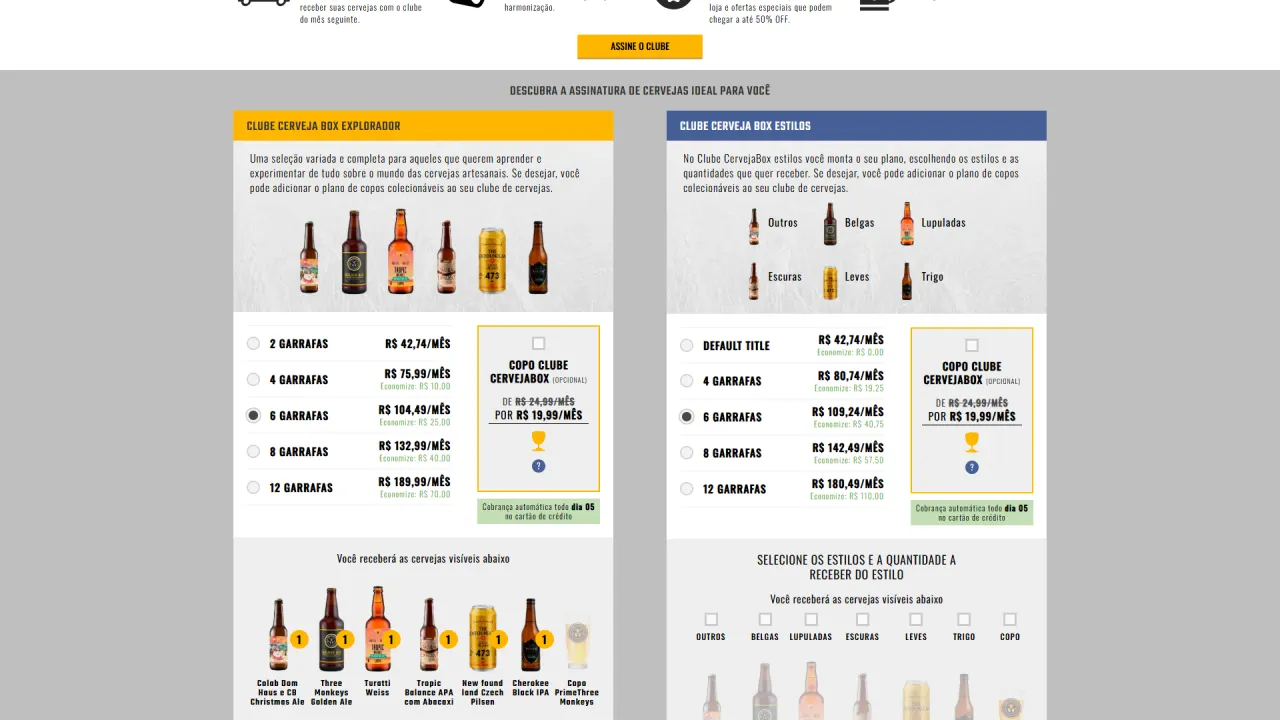Viewport: 1280px width, 720px height.
Task: Choose 12 Garrafas in the Explorador plan
Action: pyautogui.click(x=253, y=487)
